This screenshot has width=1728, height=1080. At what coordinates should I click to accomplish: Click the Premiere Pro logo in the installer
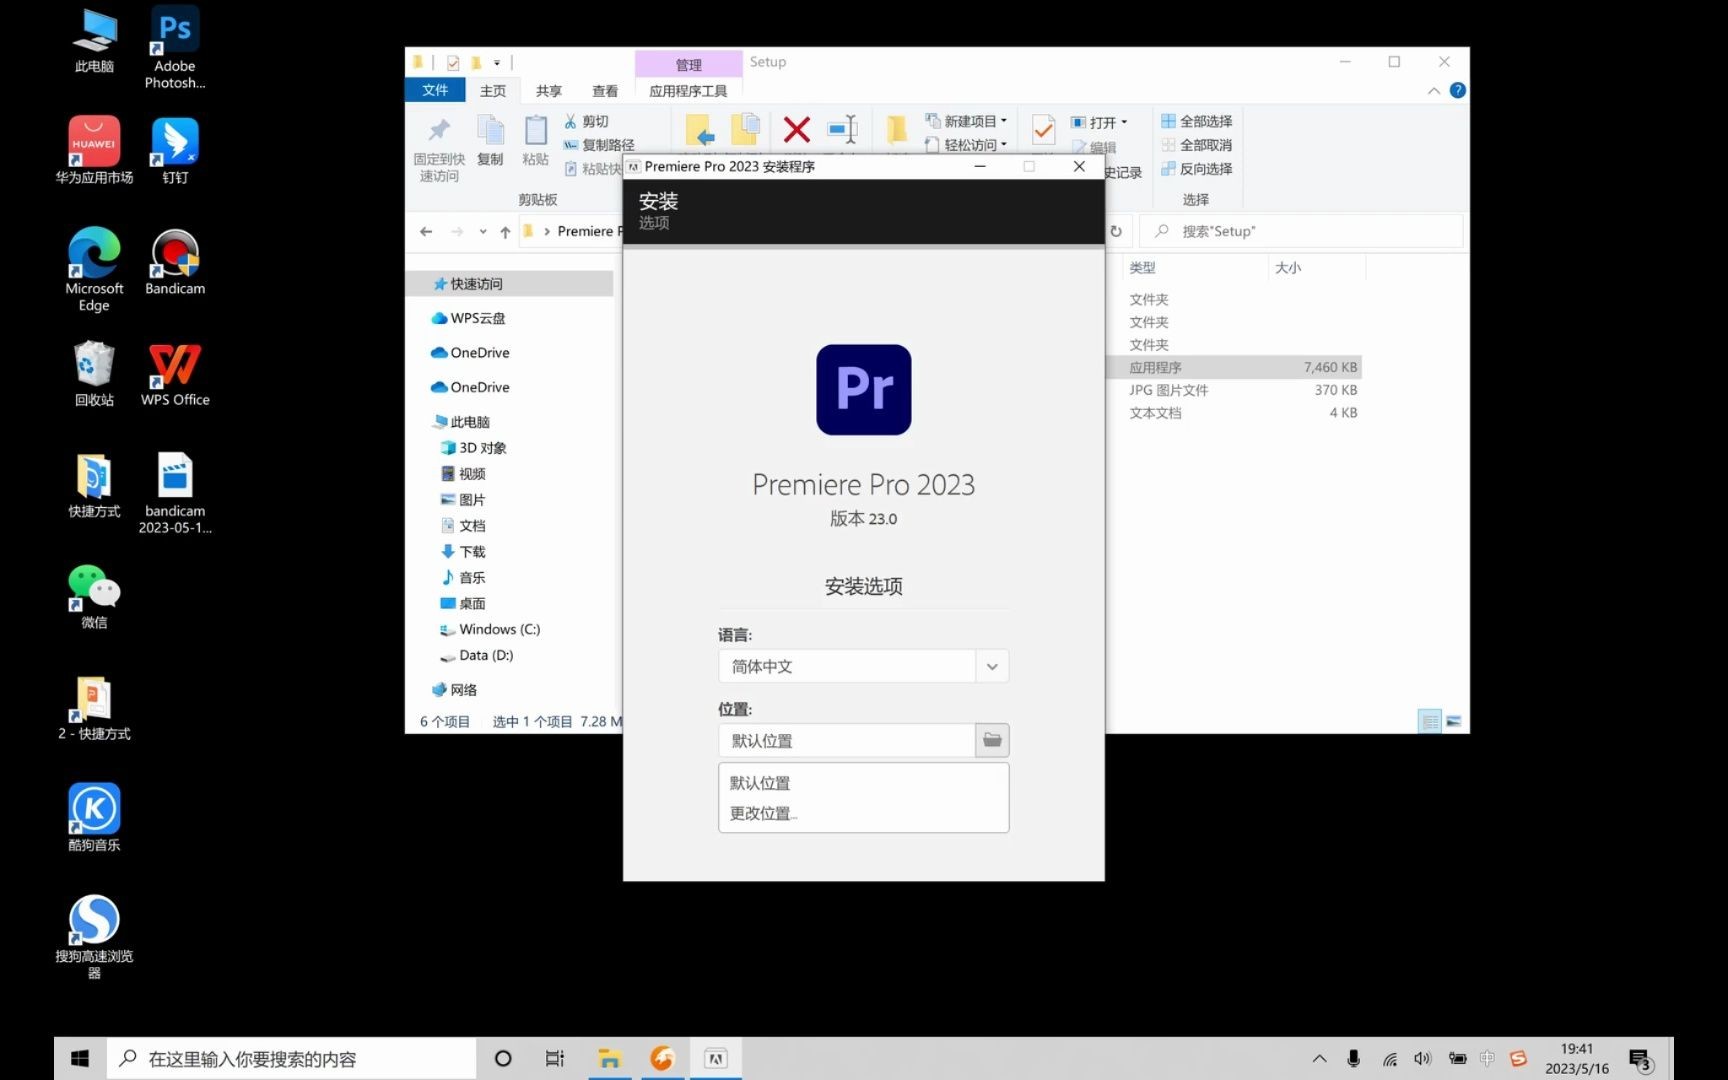click(864, 389)
